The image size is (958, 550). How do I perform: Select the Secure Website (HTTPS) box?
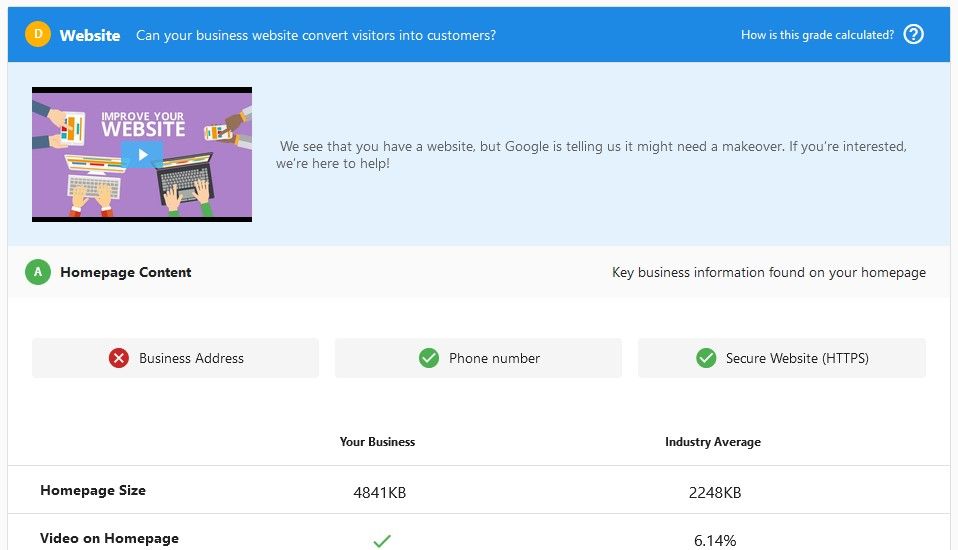click(x=782, y=358)
